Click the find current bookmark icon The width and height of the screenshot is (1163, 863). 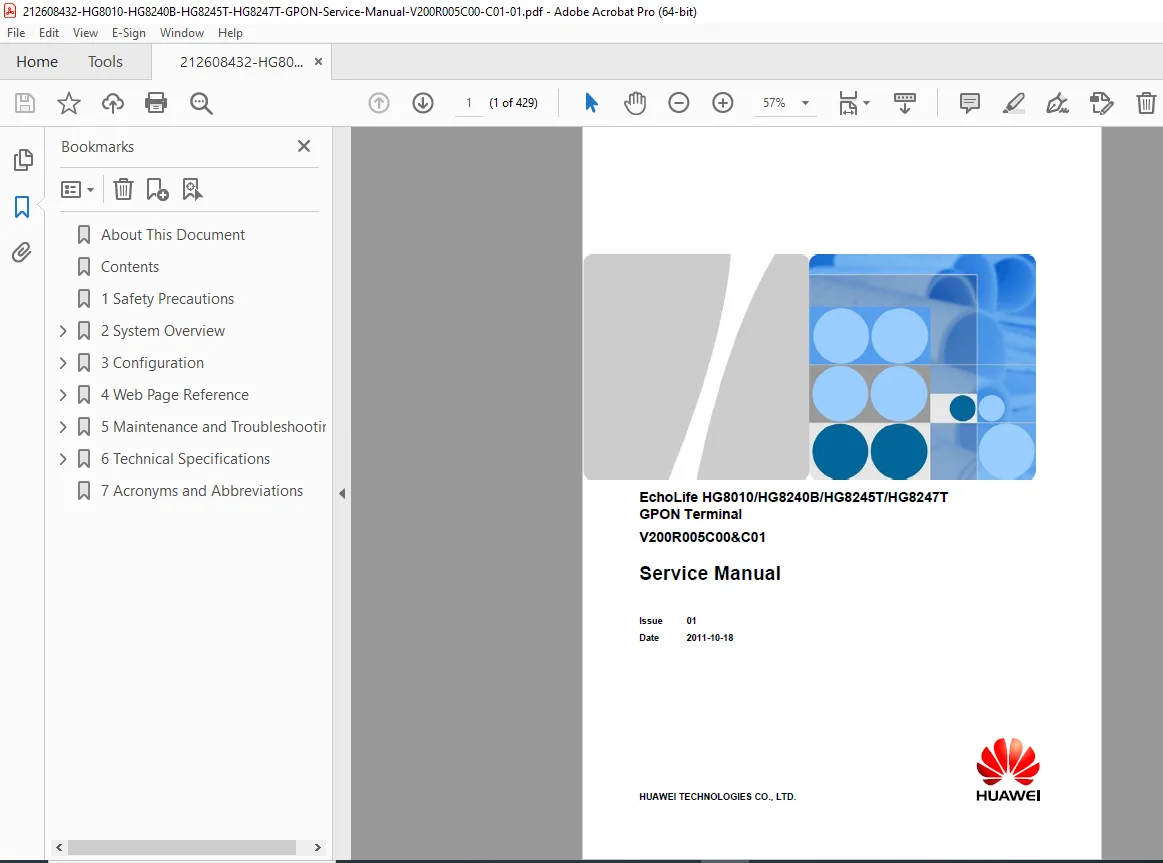[192, 190]
